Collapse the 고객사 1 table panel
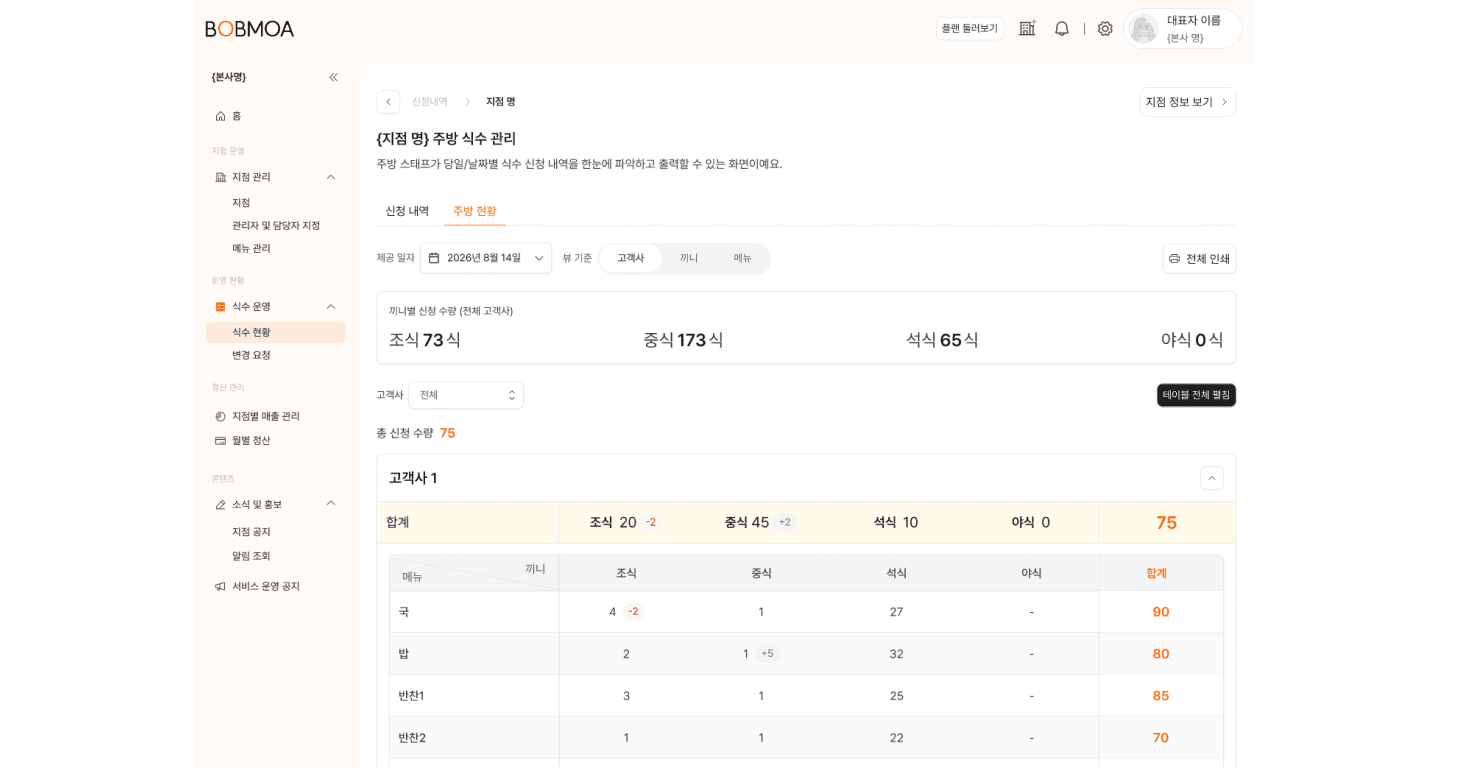This screenshot has width=1472, height=768. click(1212, 478)
